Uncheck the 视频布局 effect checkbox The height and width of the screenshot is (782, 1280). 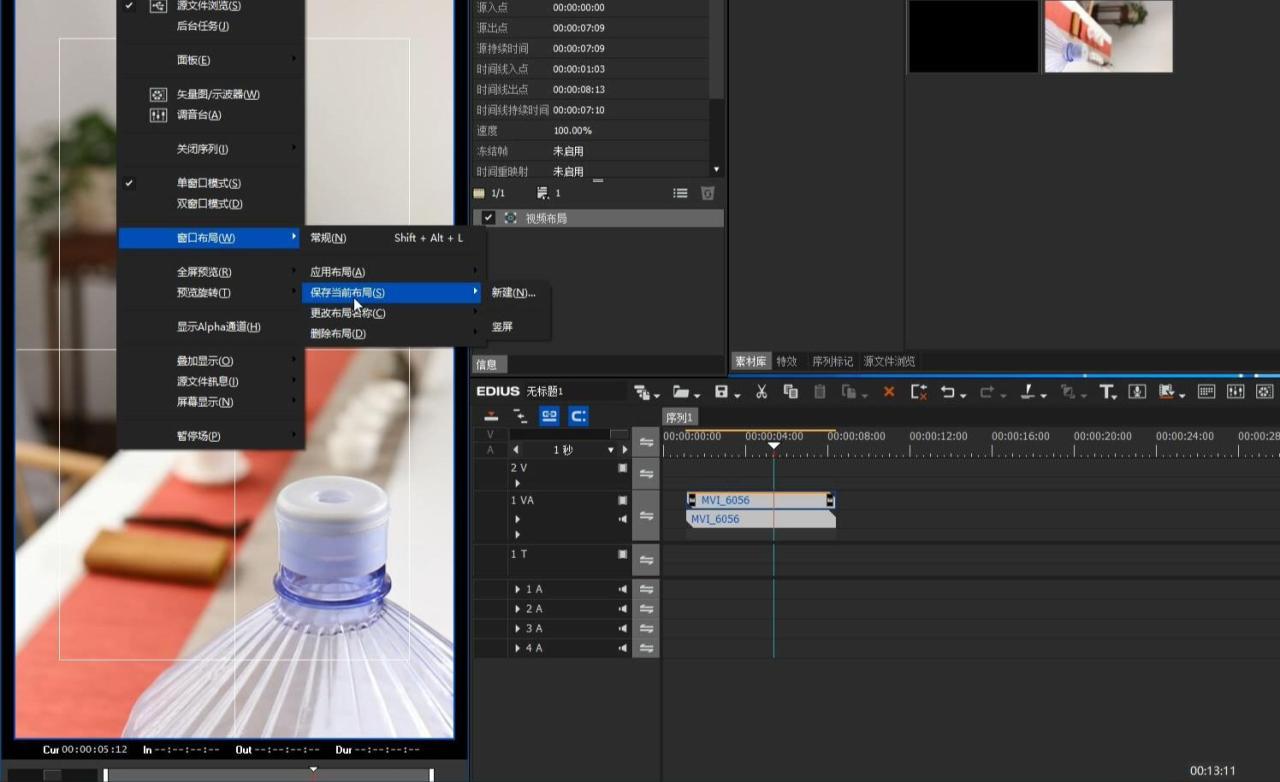coord(488,218)
